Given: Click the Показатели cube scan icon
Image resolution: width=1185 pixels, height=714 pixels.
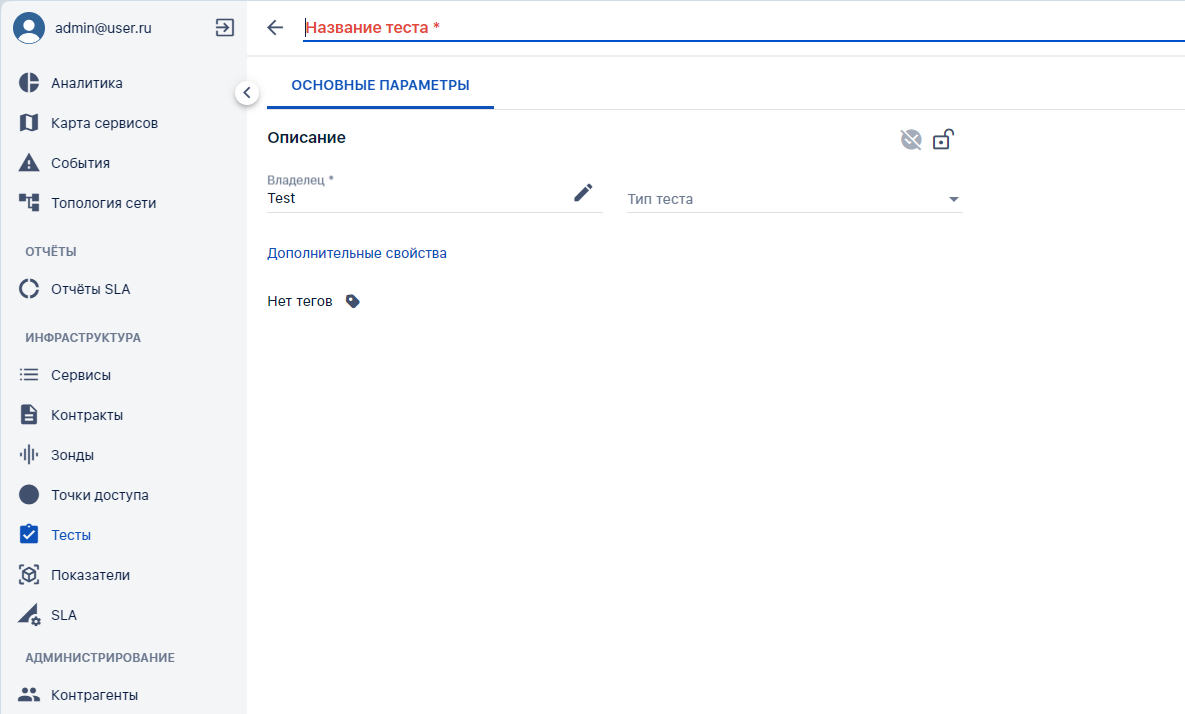Looking at the screenshot, I should click(x=29, y=575).
